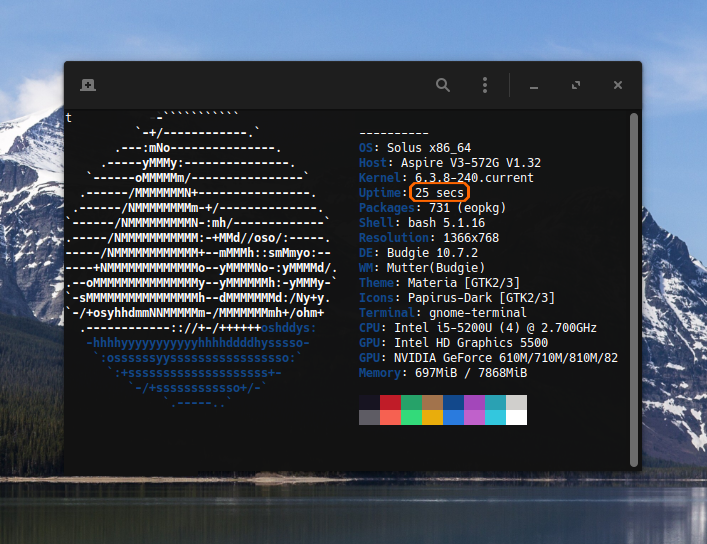707x544 pixels.
Task: Close the terminal window
Action: (618, 86)
